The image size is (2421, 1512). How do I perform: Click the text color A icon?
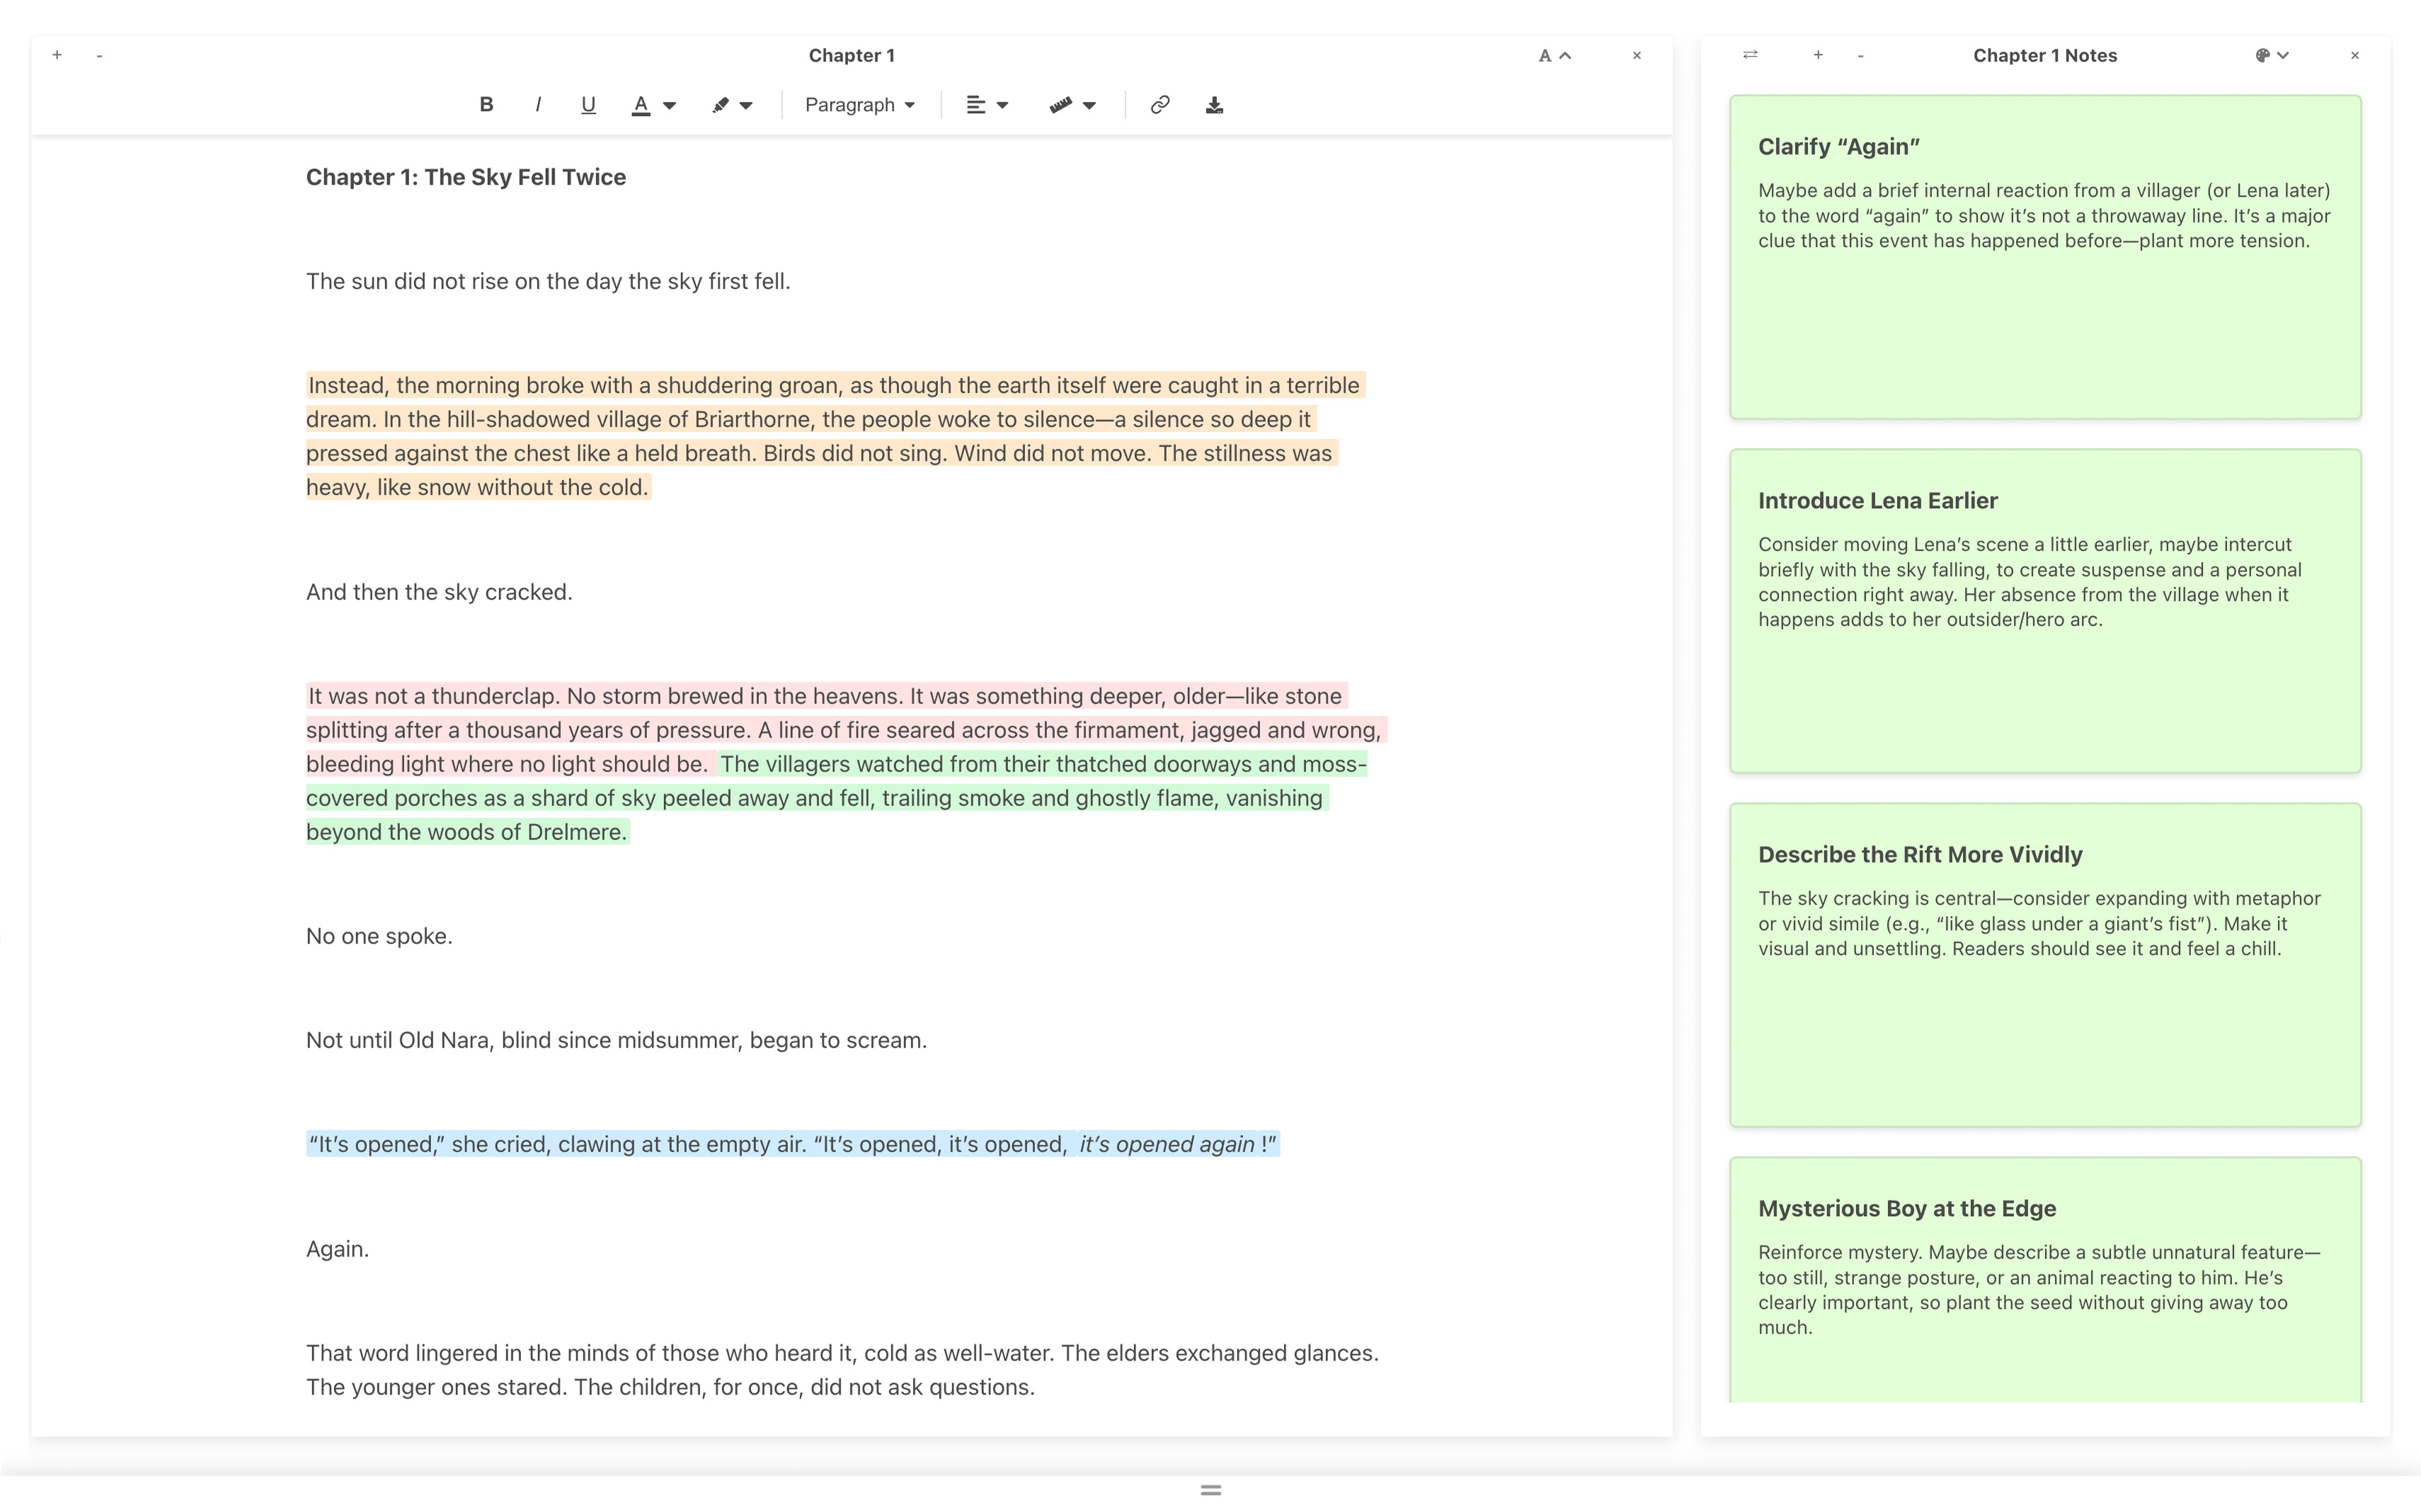pos(641,105)
